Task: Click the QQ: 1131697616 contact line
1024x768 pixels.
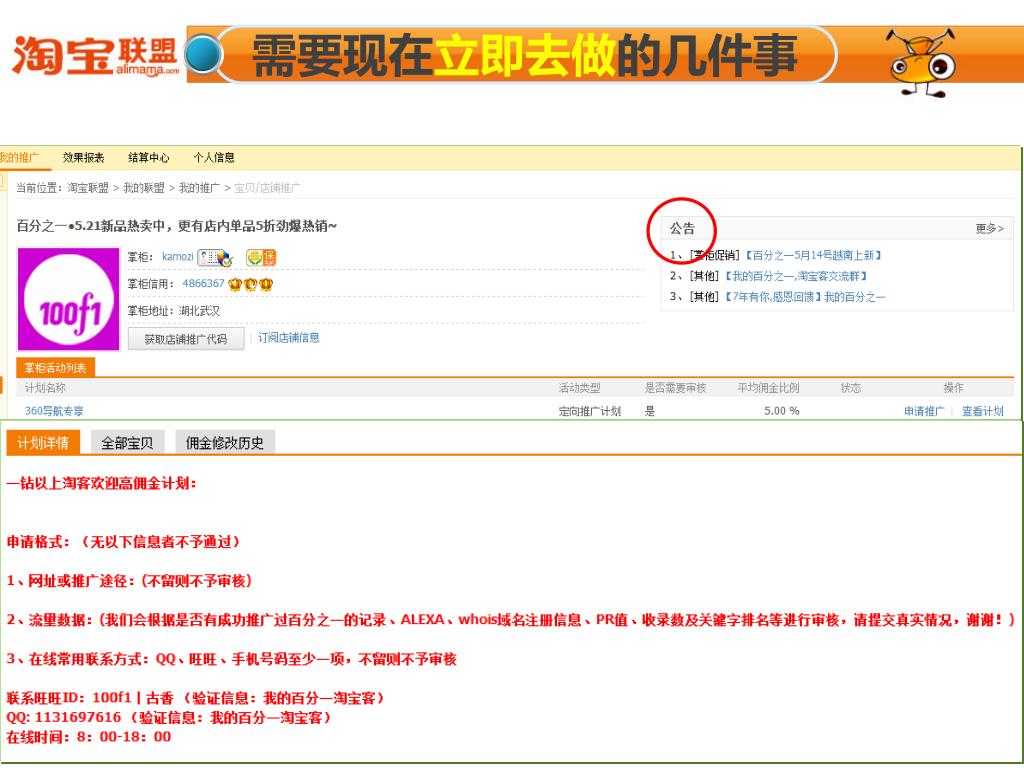Action: click(169, 717)
